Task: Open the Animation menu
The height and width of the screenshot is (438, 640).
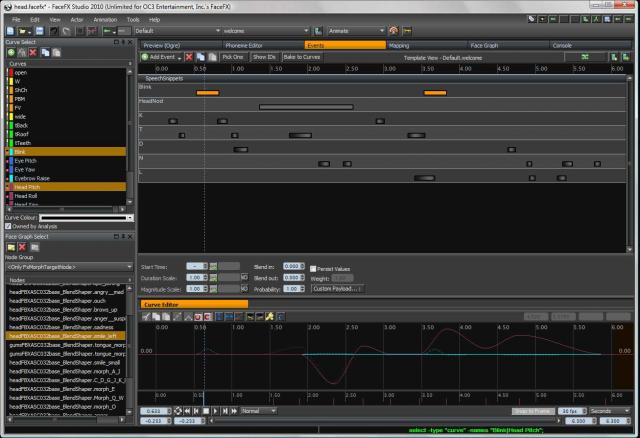Action: pos(105,20)
